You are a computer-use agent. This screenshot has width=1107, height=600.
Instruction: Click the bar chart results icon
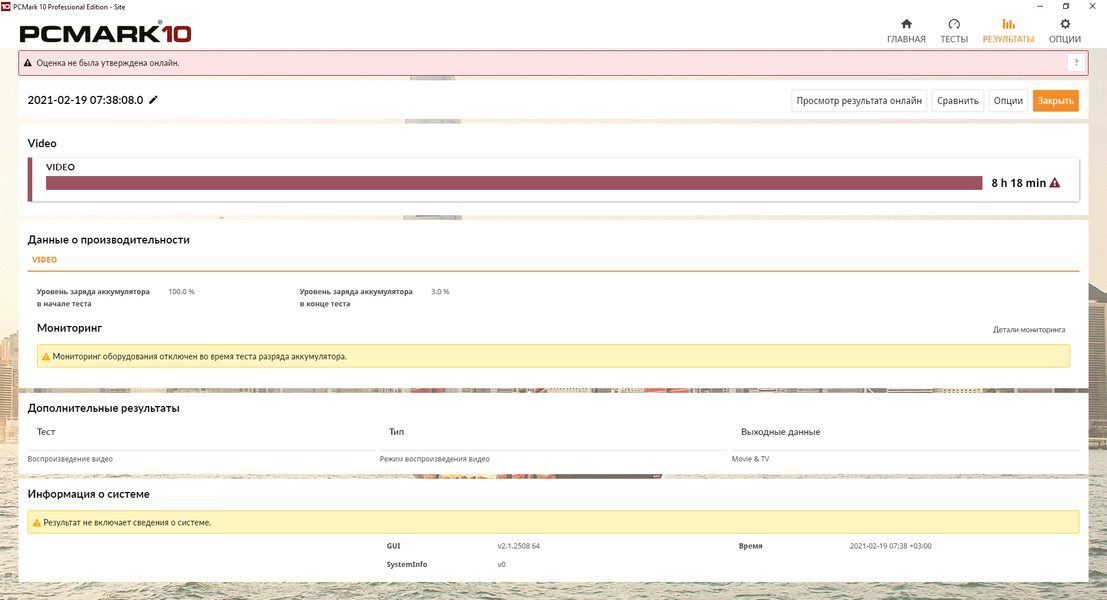[1008, 24]
